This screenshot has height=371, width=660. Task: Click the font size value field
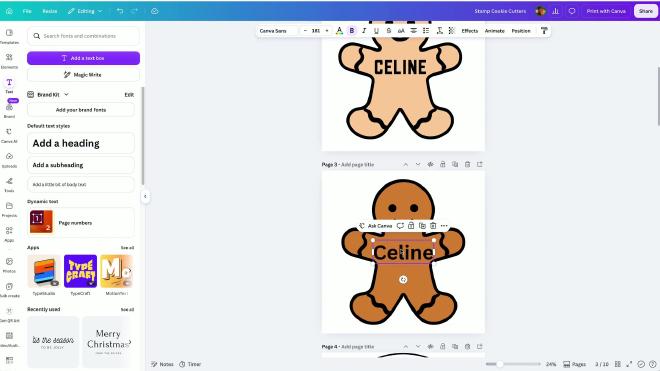click(x=316, y=31)
